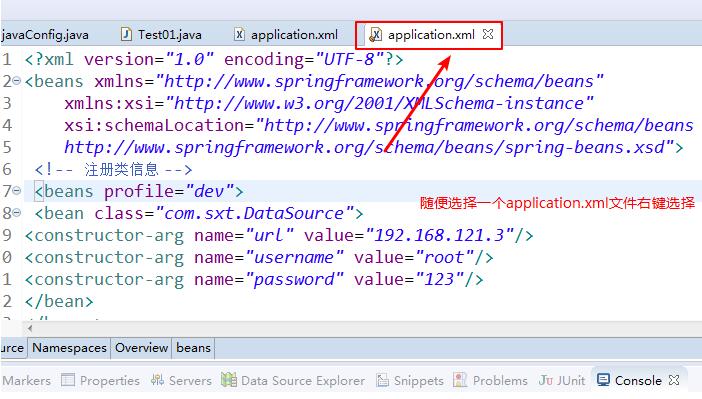Open the JUnit view tab
This screenshot has width=702, height=399.
coord(562,380)
